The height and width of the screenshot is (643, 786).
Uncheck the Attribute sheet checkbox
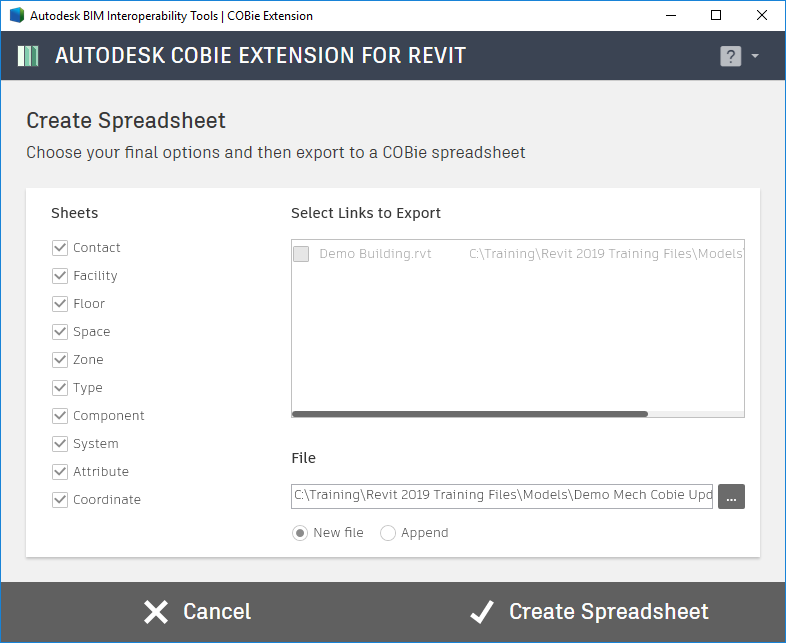point(60,472)
